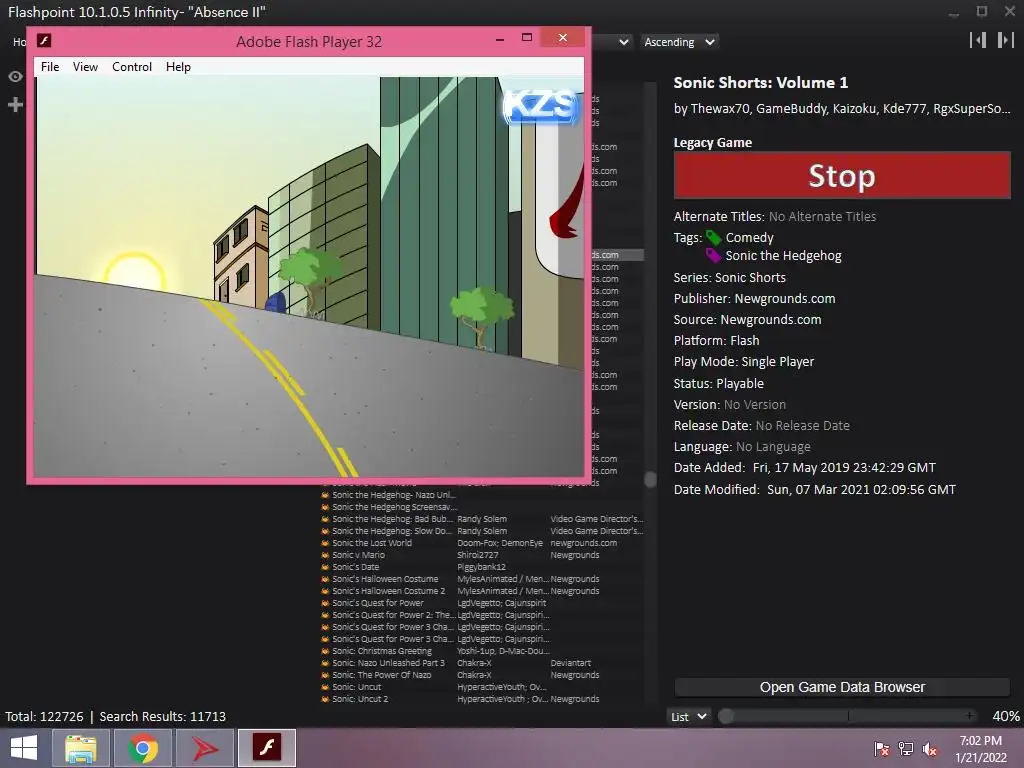Click the Piggybank12 developer cell
The width and height of the screenshot is (1024, 768).
coord(481,567)
